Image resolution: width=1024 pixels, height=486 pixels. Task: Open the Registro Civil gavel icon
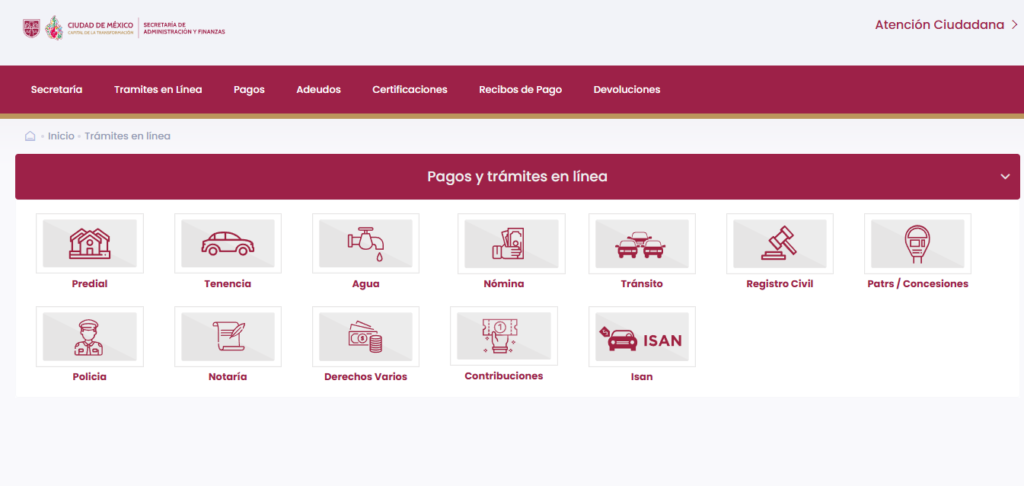pyautogui.click(x=780, y=244)
